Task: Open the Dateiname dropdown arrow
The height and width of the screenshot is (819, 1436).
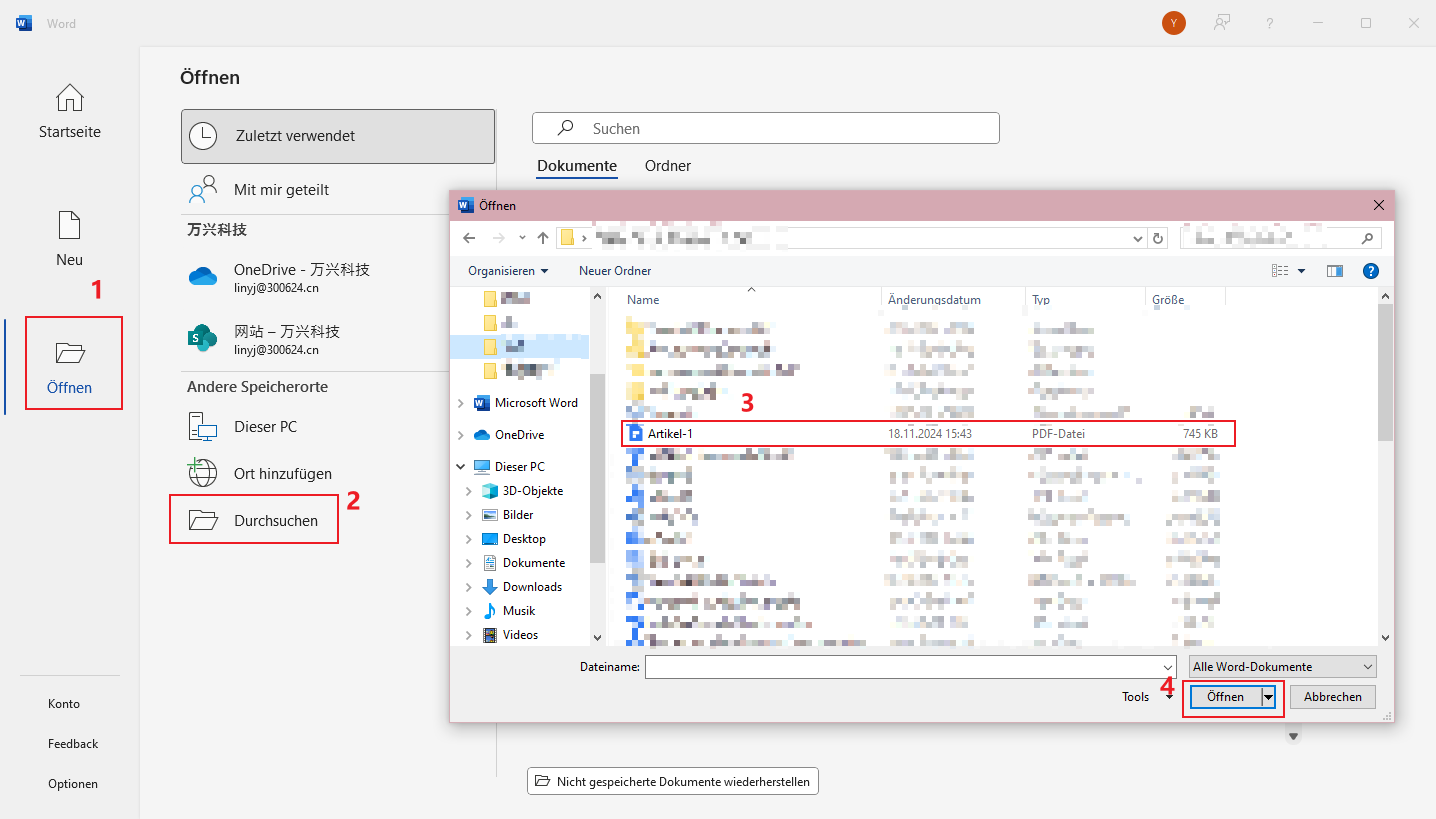Action: click(x=1168, y=667)
